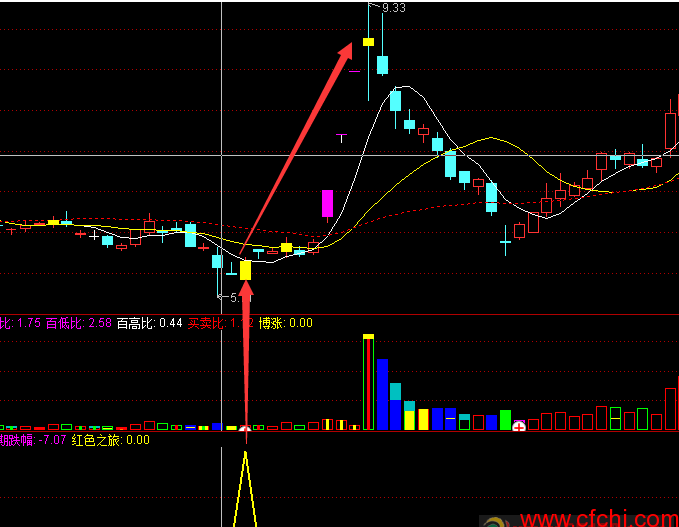Select the small magenta T-shaped candle
Viewport: 679px width, 527px height.
pos(341,138)
